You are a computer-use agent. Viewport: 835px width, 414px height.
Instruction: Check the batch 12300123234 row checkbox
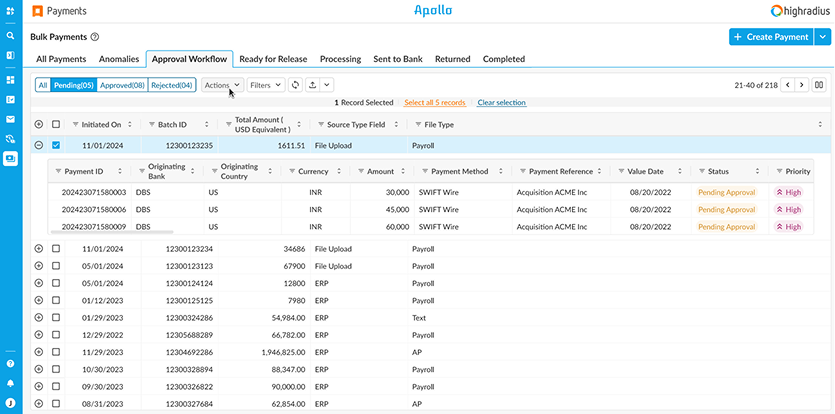coord(56,249)
